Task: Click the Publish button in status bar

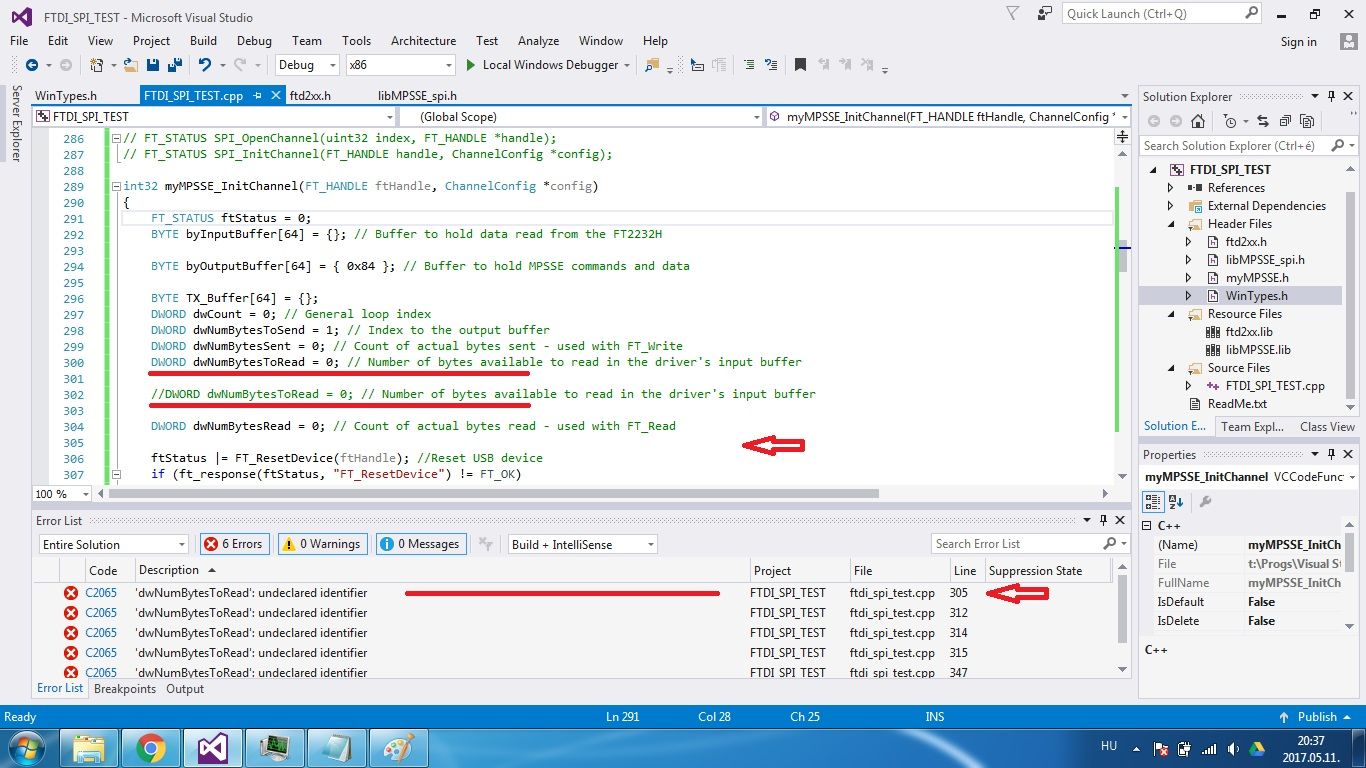Action: (1315, 717)
